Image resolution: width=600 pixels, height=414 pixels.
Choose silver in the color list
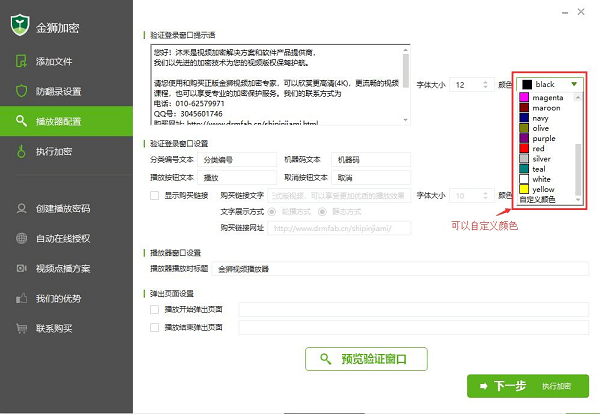(x=546, y=158)
